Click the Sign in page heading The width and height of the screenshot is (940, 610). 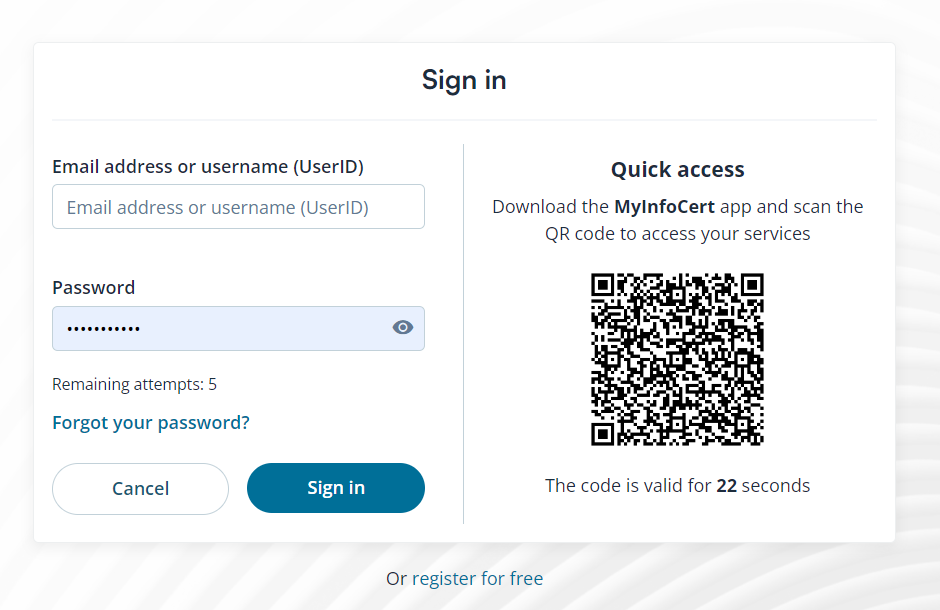464,80
